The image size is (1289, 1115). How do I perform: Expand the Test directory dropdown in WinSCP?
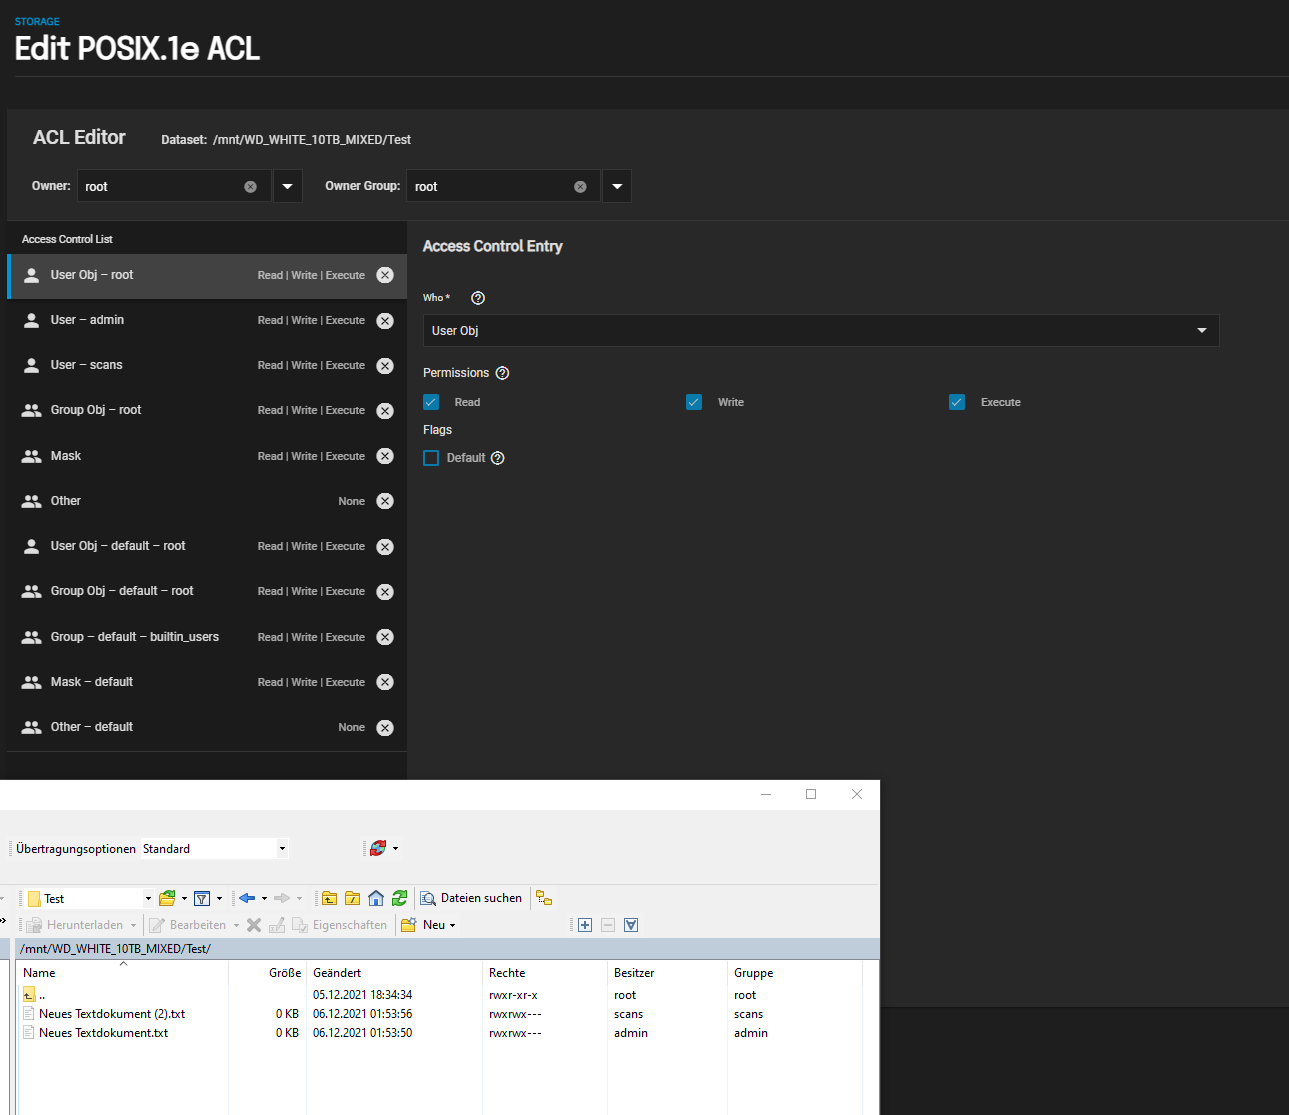(148, 898)
